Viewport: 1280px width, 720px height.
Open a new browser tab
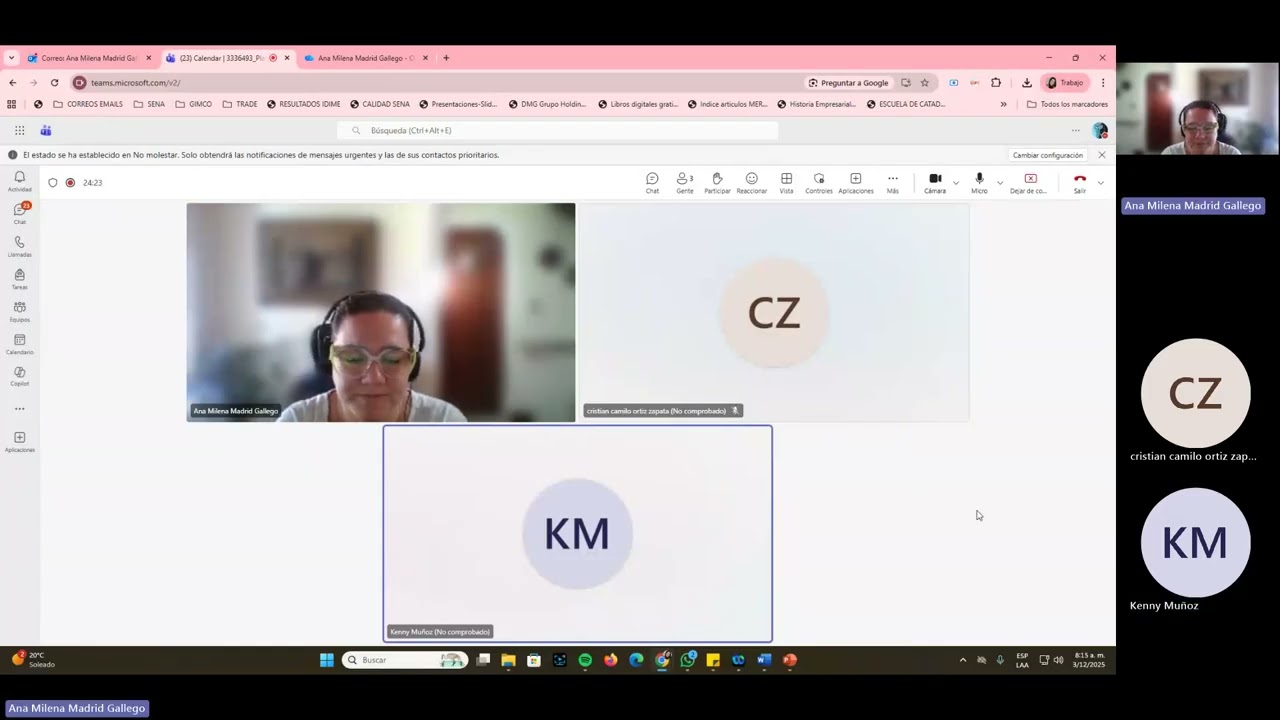(x=446, y=58)
